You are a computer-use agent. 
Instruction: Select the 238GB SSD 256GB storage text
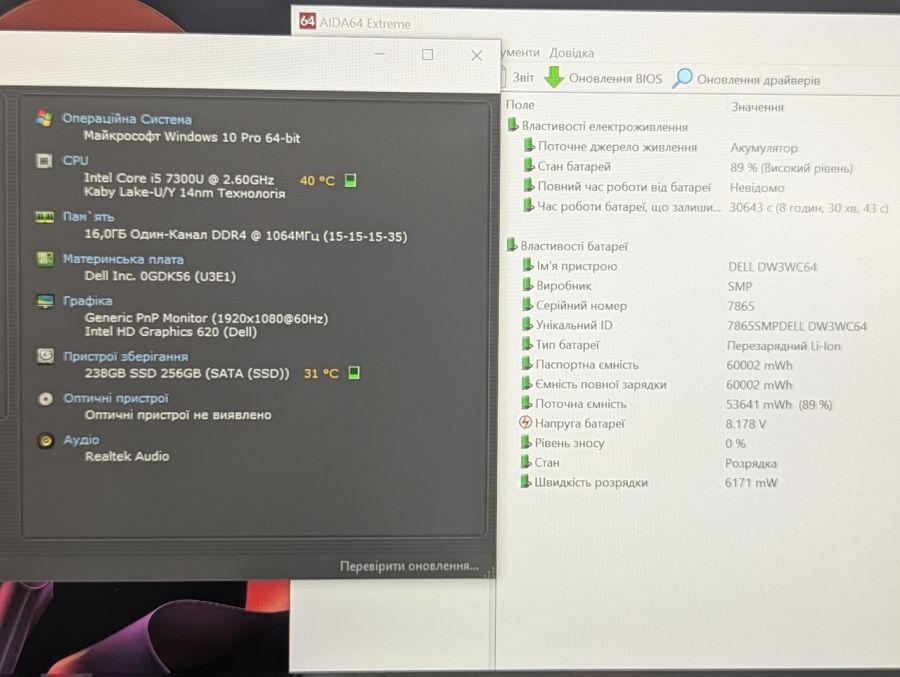click(x=187, y=373)
